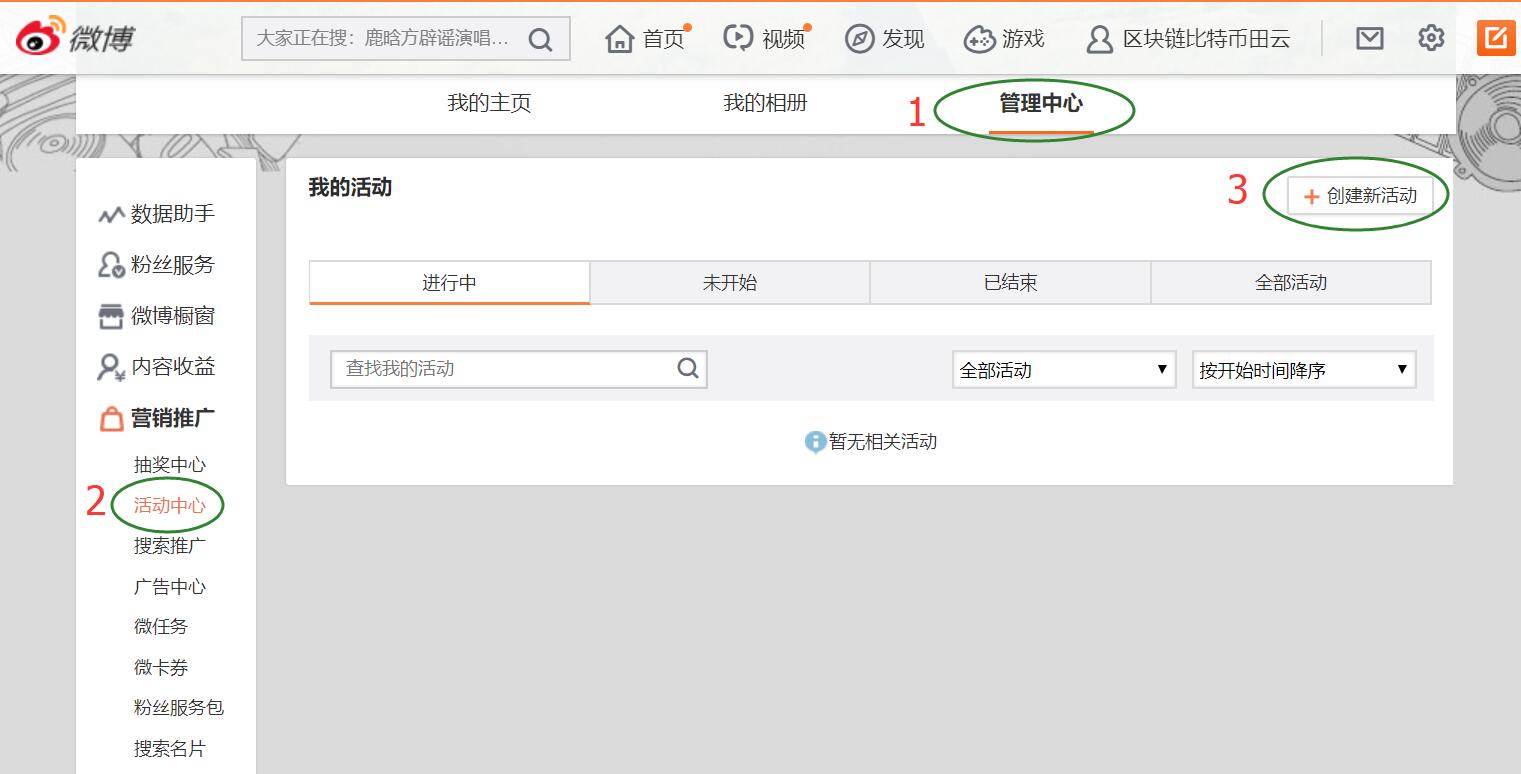This screenshot has width=1521, height=774.
Task: Click the 我的活动 heading
Action: pos(350,187)
